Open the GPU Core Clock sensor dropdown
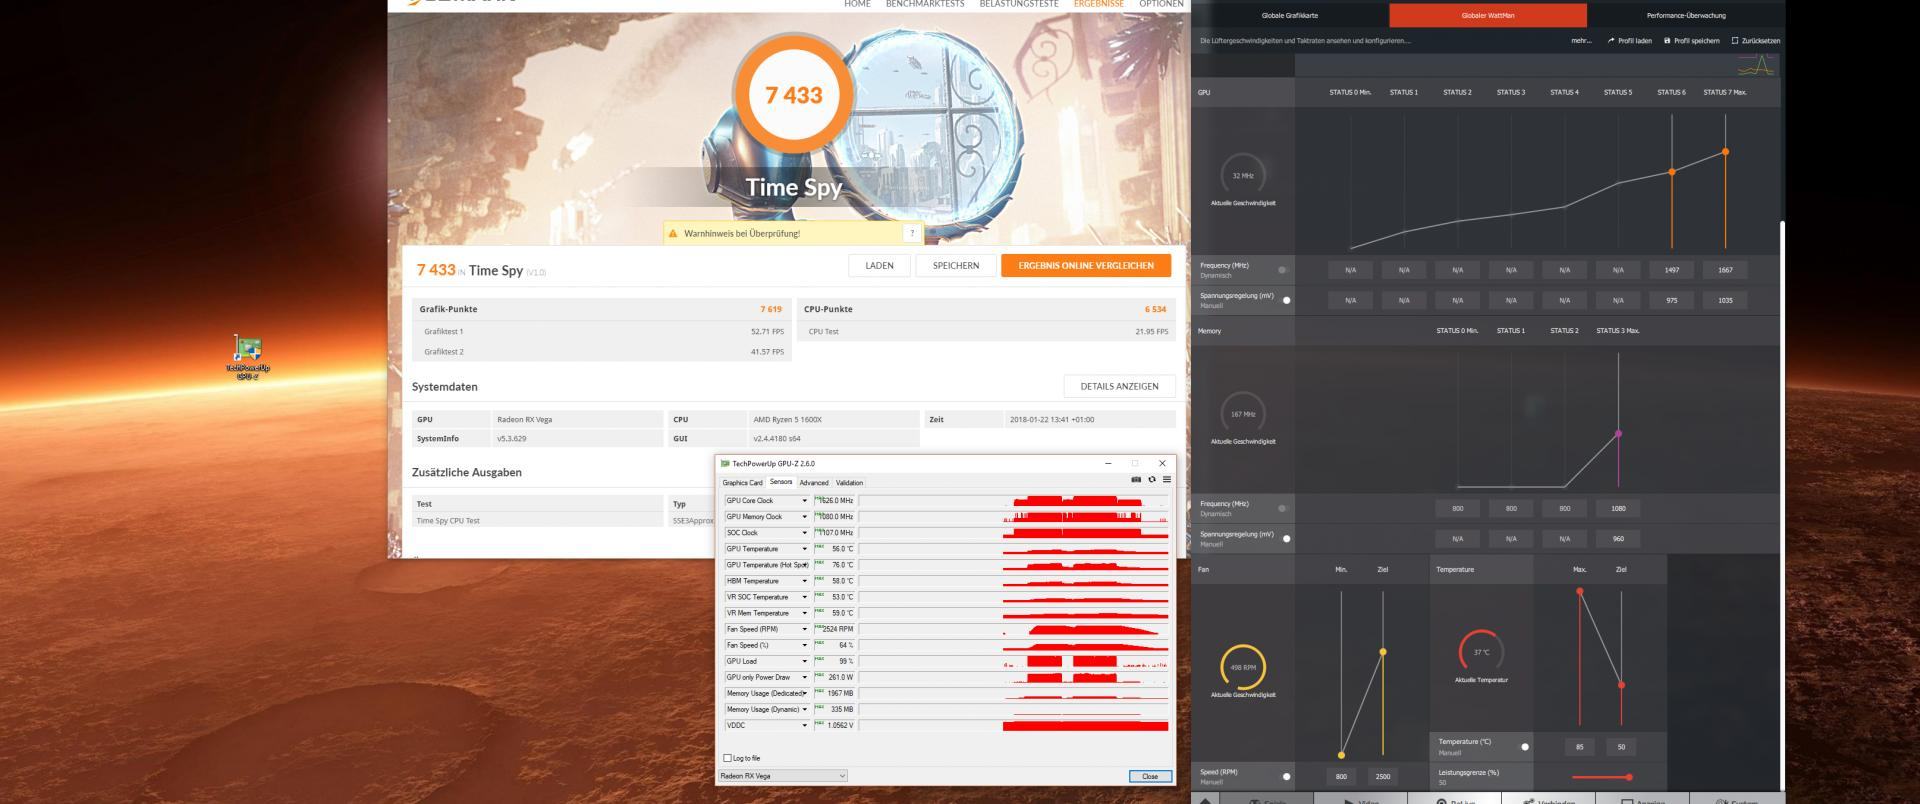1920x804 pixels. coord(804,501)
